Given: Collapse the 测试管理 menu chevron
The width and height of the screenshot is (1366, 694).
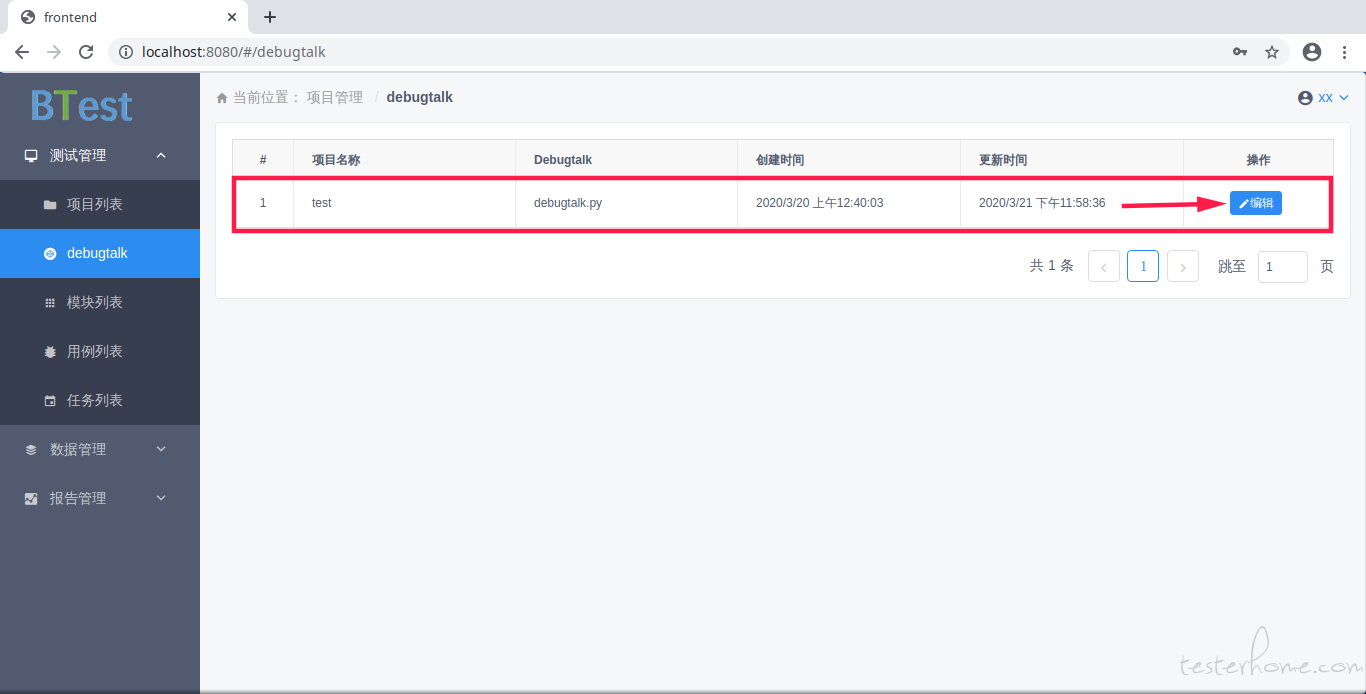Looking at the screenshot, I should pos(161,155).
